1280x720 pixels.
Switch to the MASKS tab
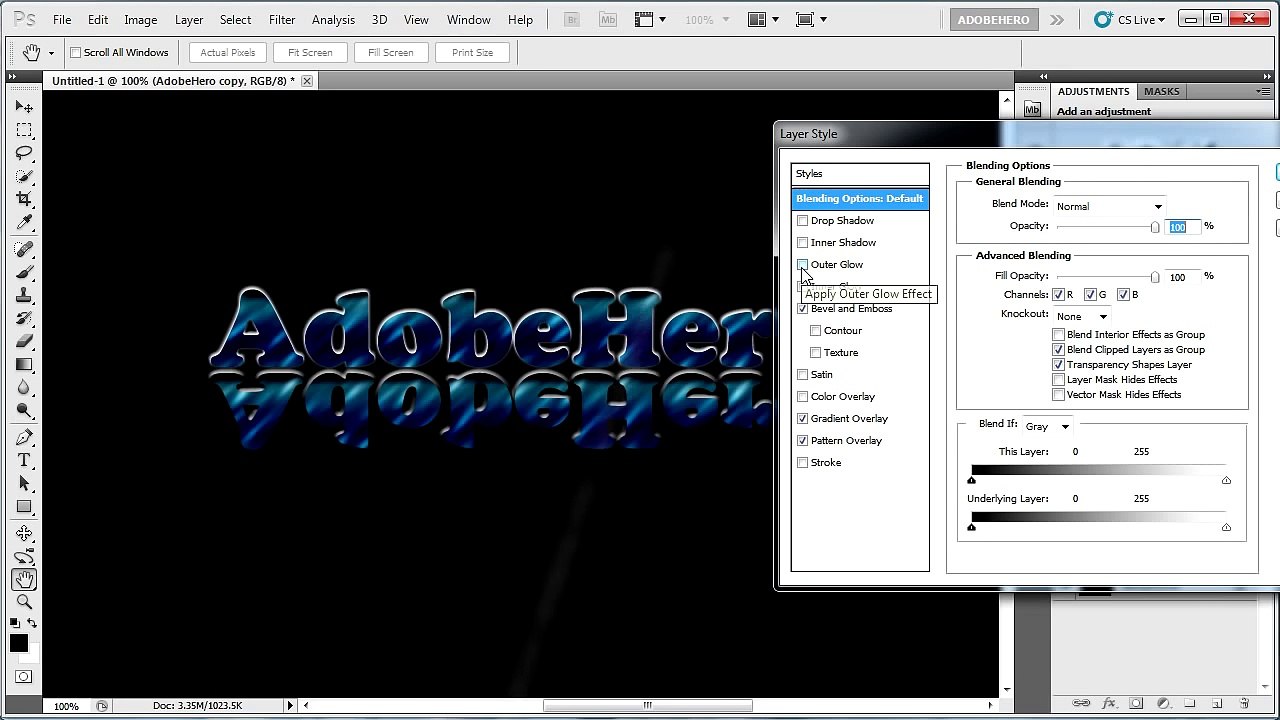pyautogui.click(x=1162, y=91)
